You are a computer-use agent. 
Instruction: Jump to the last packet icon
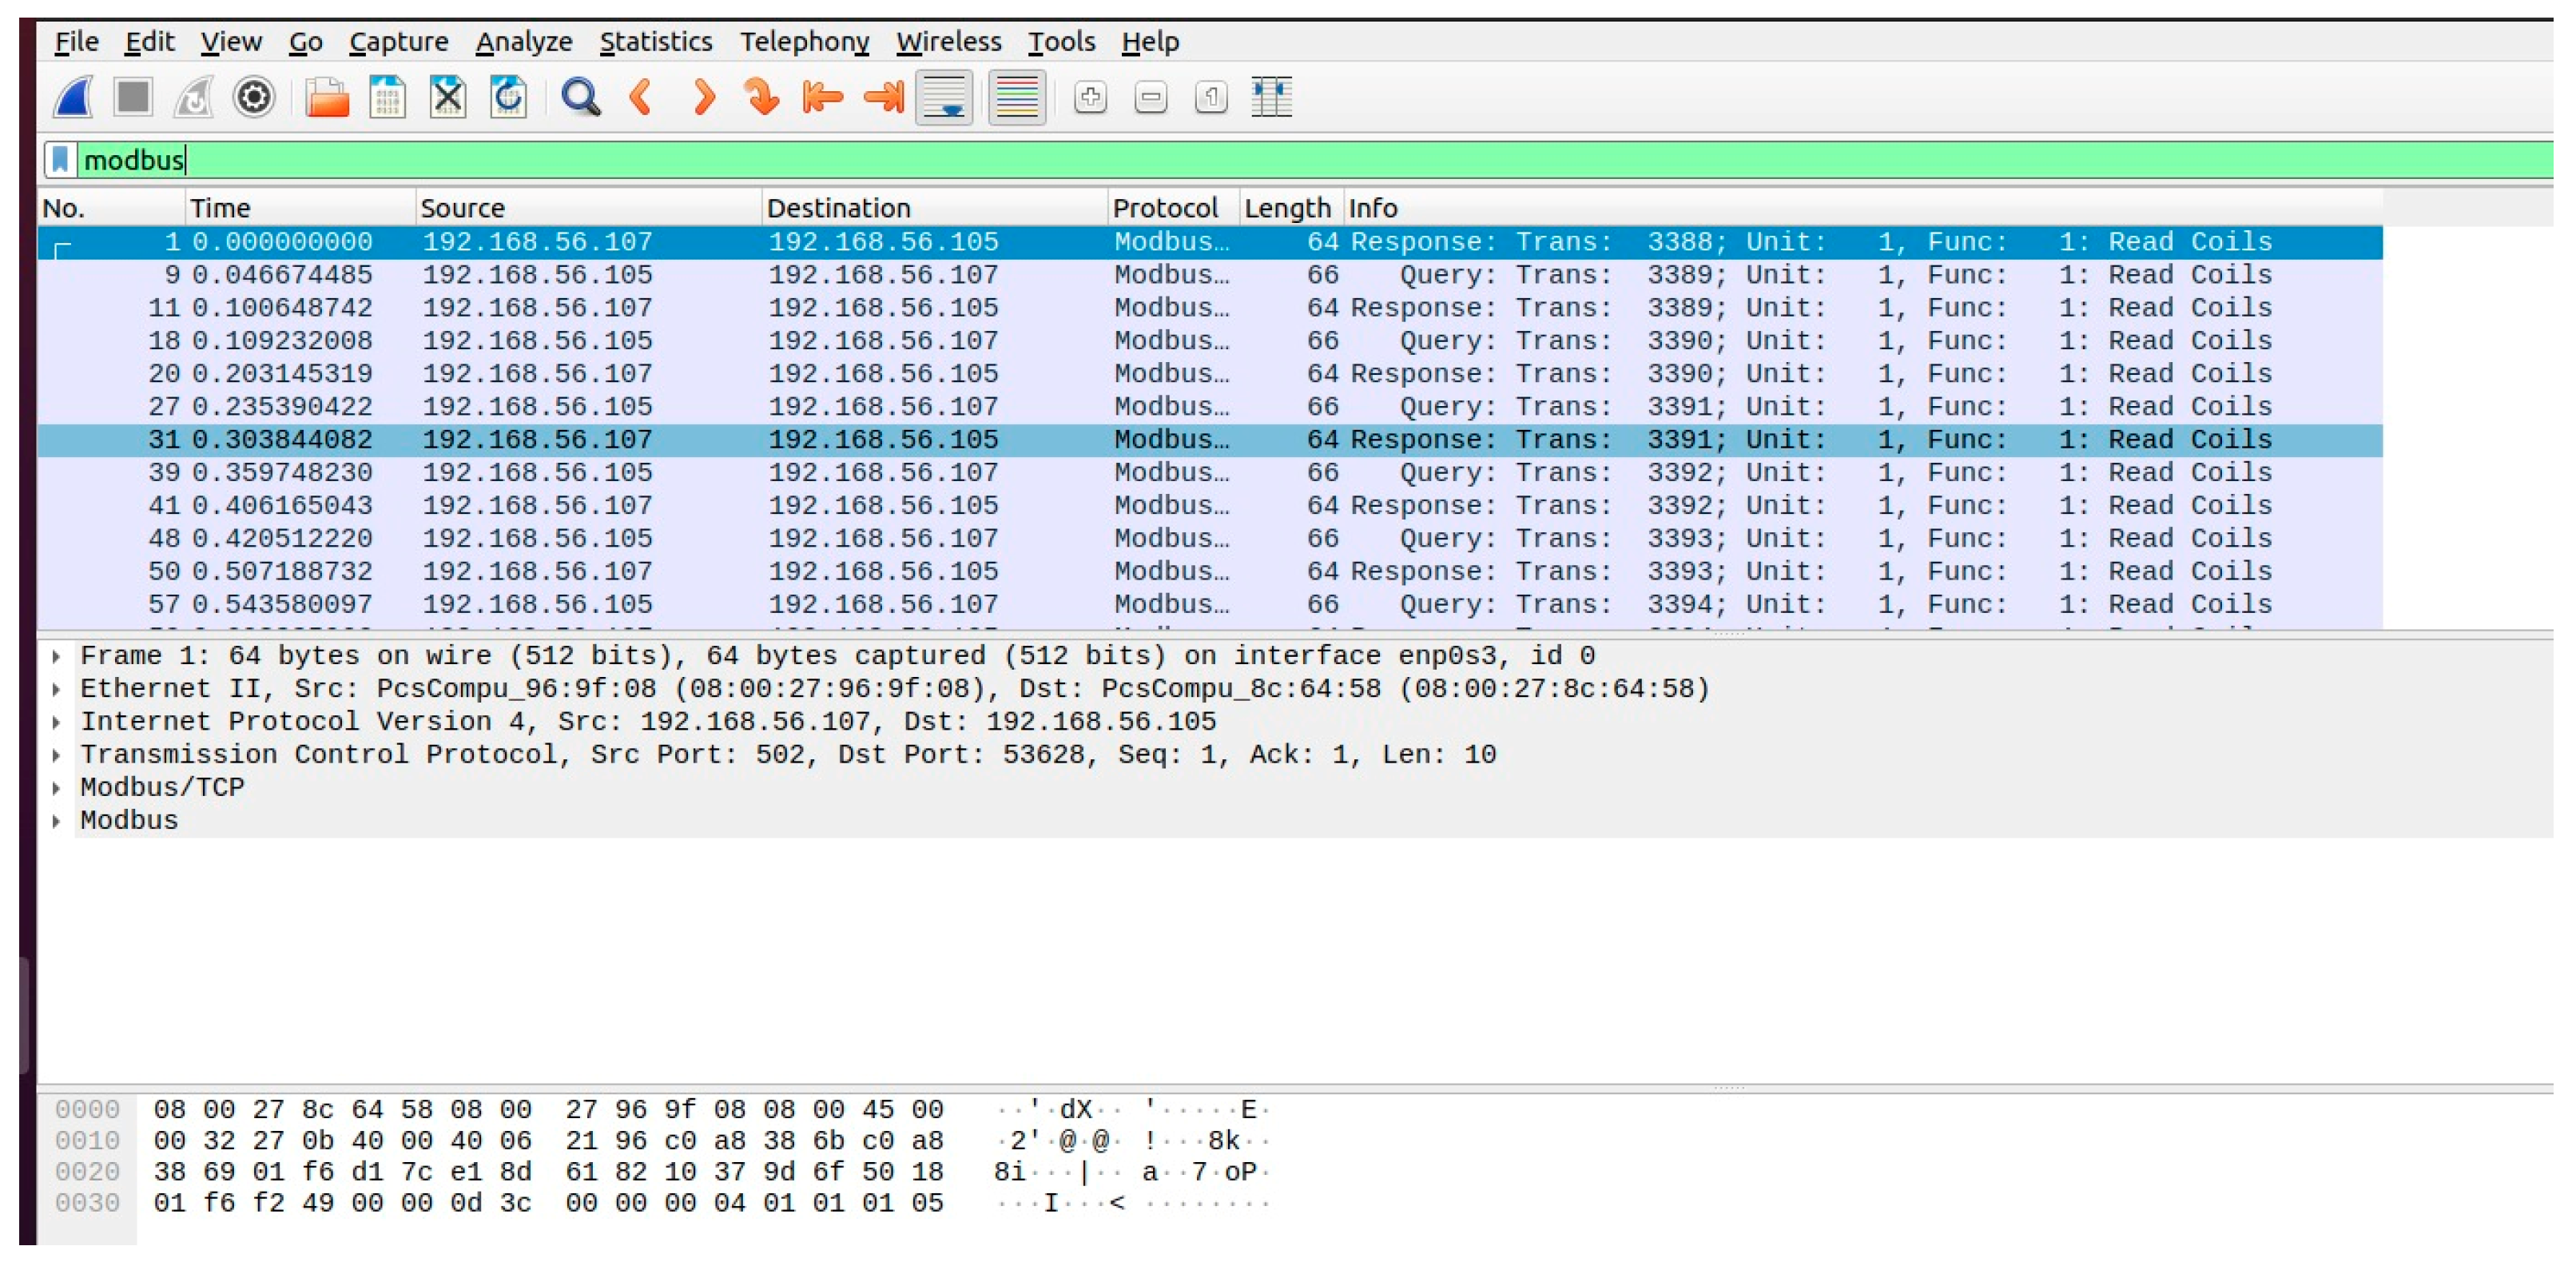tap(883, 97)
